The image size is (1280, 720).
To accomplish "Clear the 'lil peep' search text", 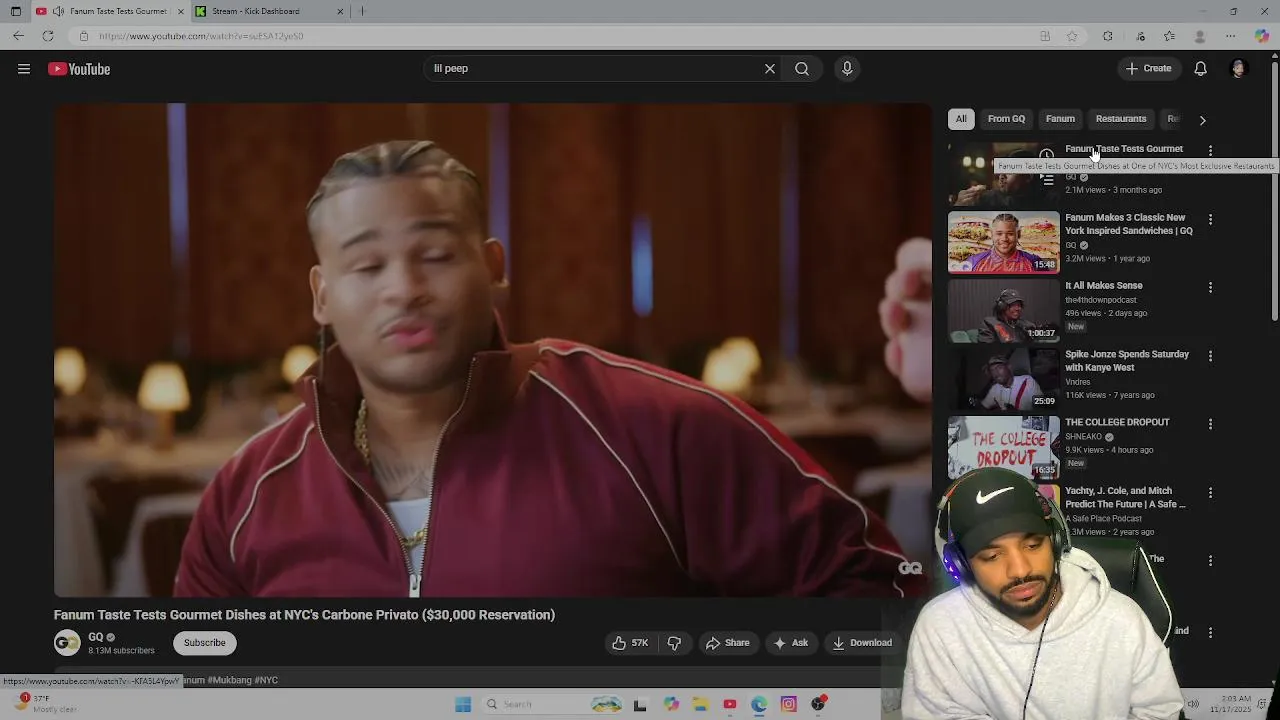I will [x=770, y=69].
